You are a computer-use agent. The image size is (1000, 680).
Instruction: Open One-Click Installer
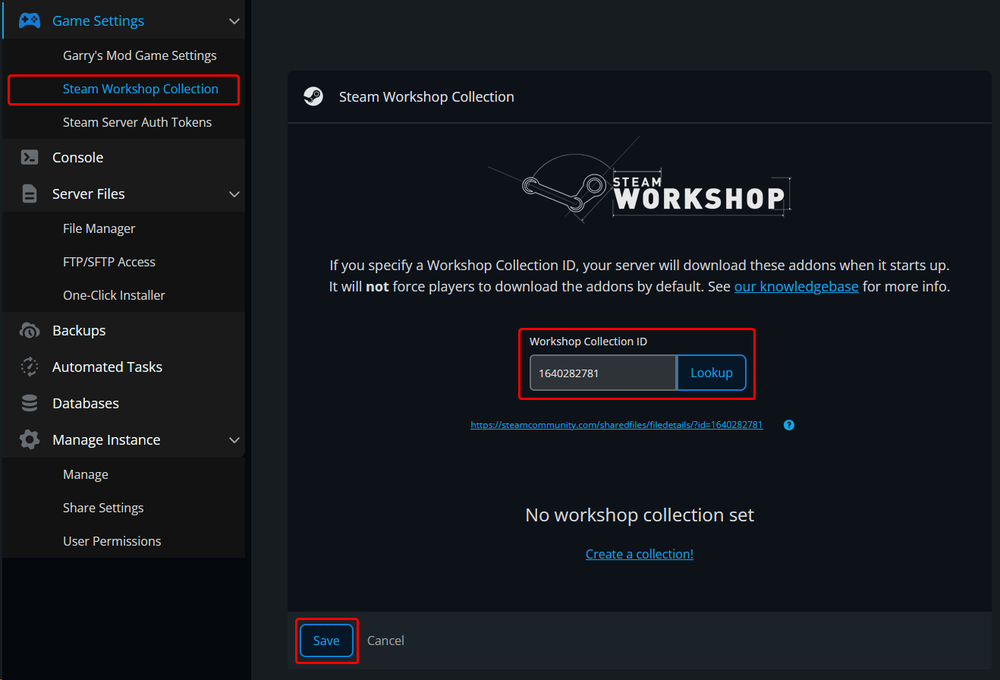pyautogui.click(x=114, y=295)
